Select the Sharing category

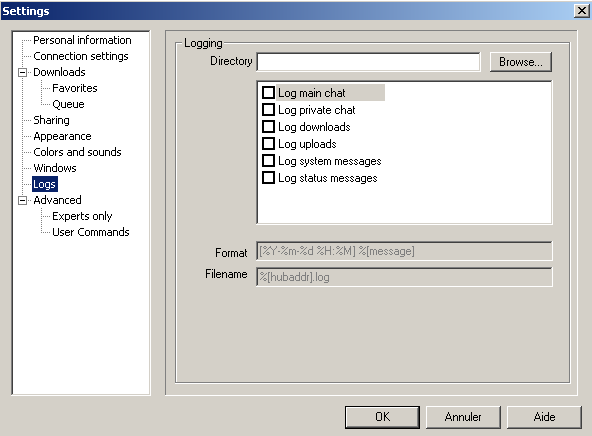click(x=51, y=120)
